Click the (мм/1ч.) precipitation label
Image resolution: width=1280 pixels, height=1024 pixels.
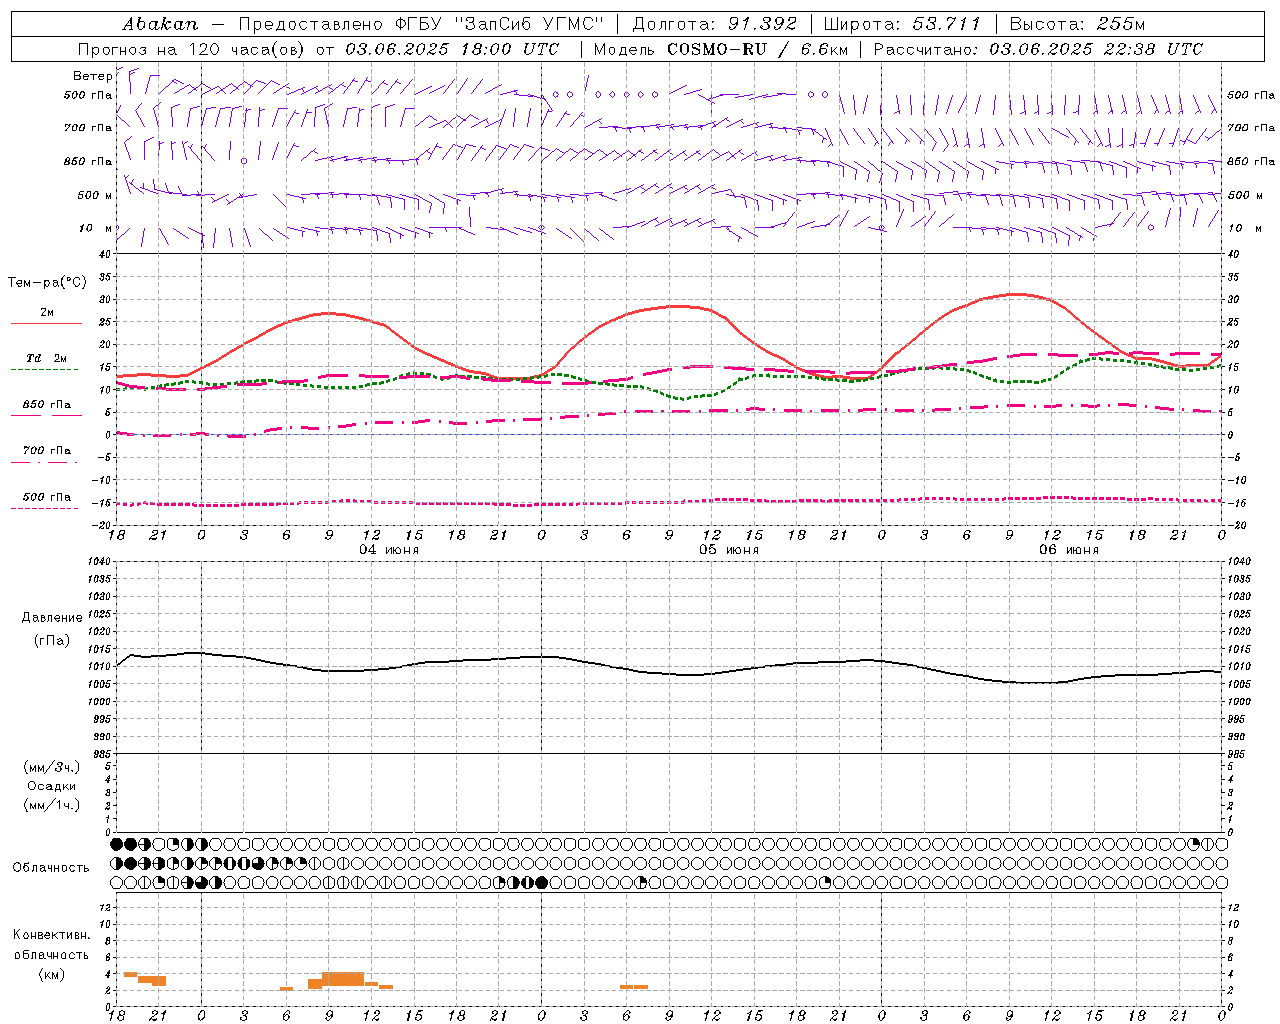tap(52, 805)
